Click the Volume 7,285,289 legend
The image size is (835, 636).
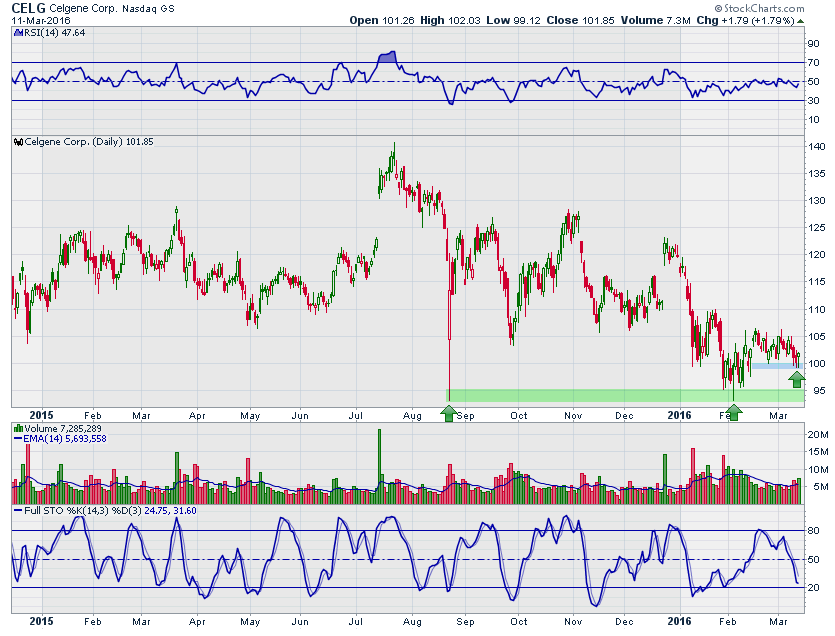pos(63,428)
